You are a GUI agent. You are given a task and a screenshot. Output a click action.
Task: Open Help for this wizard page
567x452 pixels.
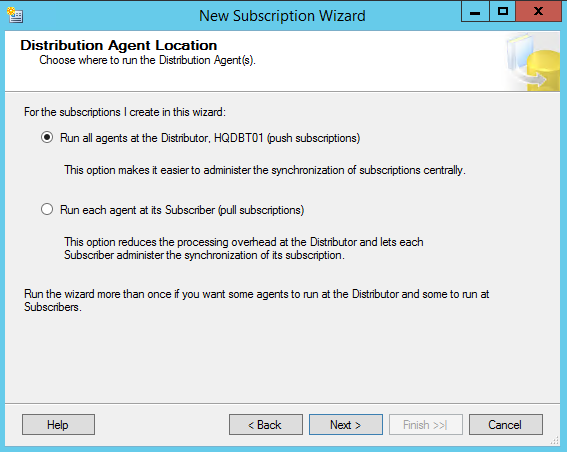coord(58,425)
